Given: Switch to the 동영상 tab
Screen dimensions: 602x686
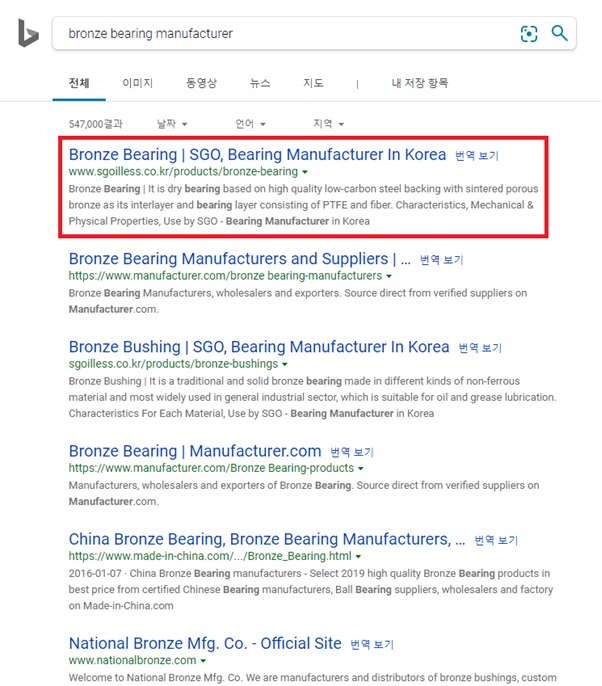Looking at the screenshot, I should click(201, 83).
